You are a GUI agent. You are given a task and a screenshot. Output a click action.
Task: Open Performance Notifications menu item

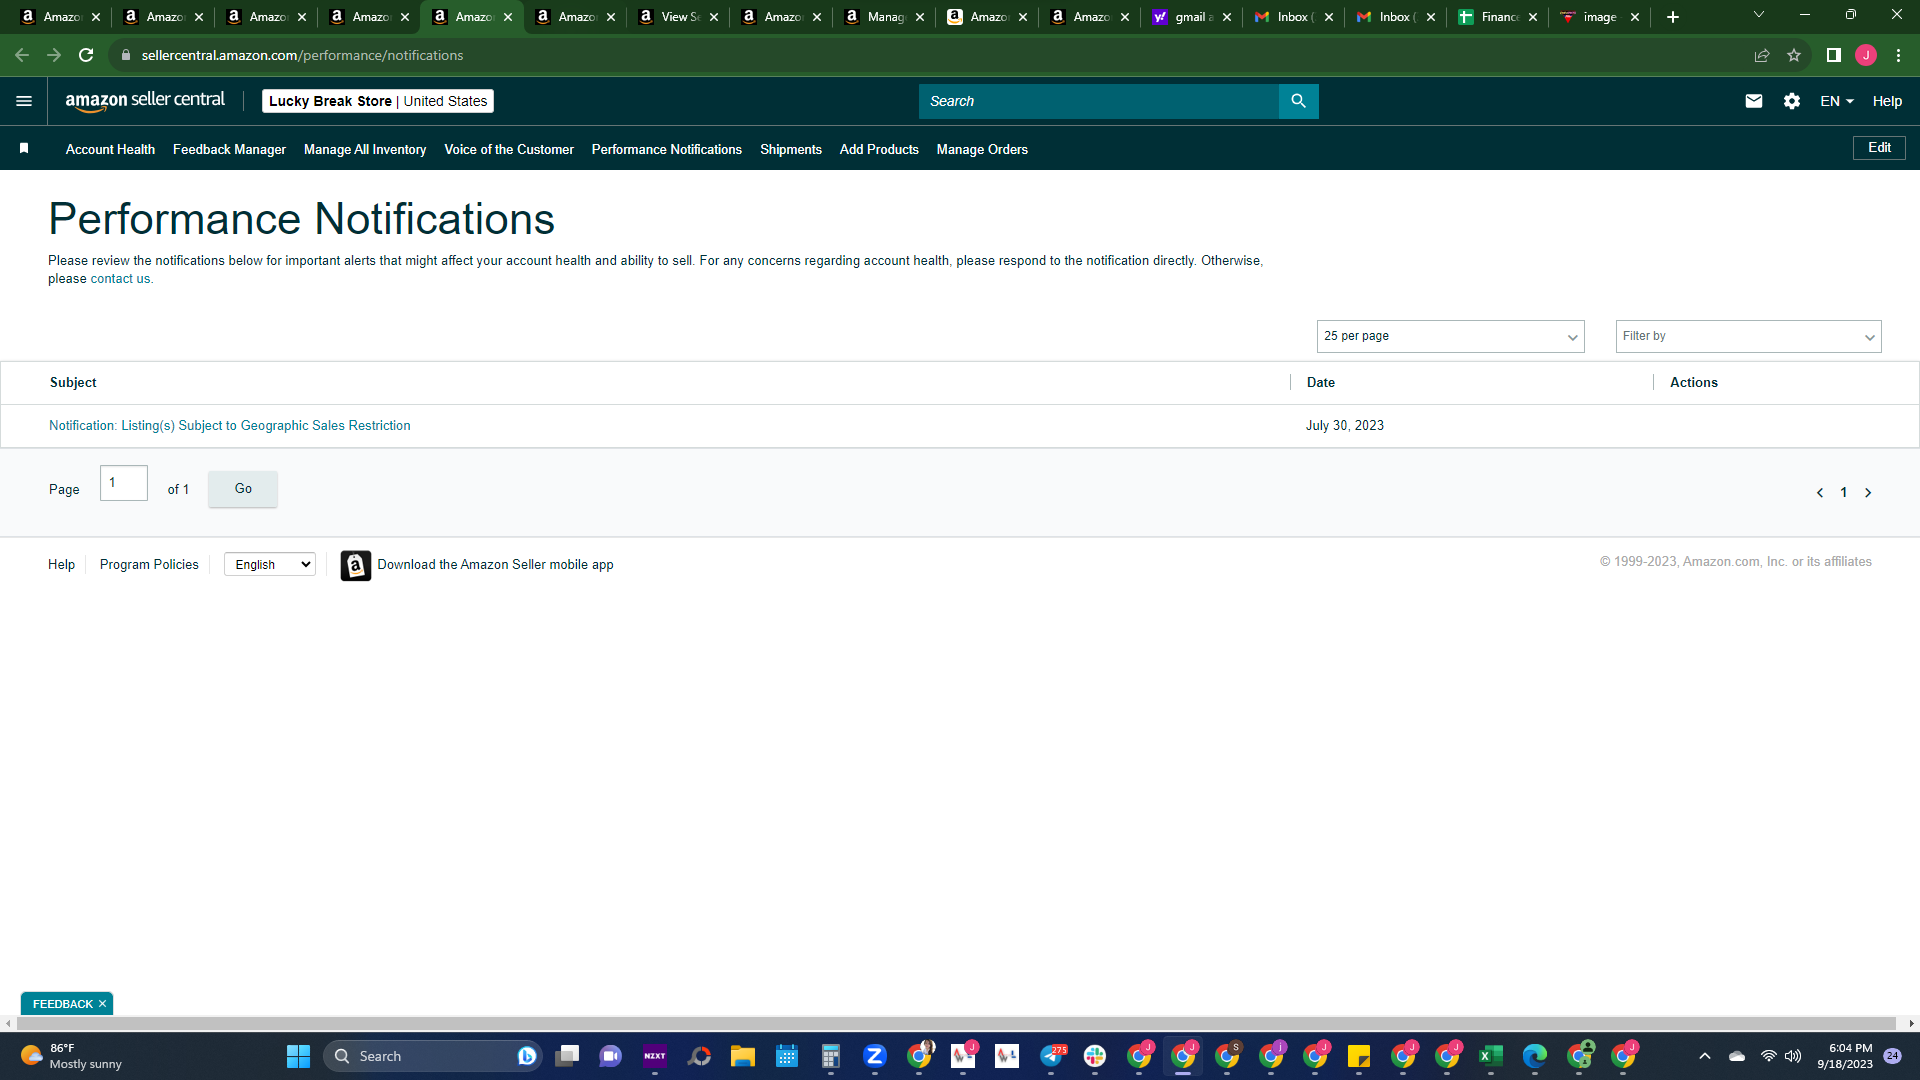point(667,149)
